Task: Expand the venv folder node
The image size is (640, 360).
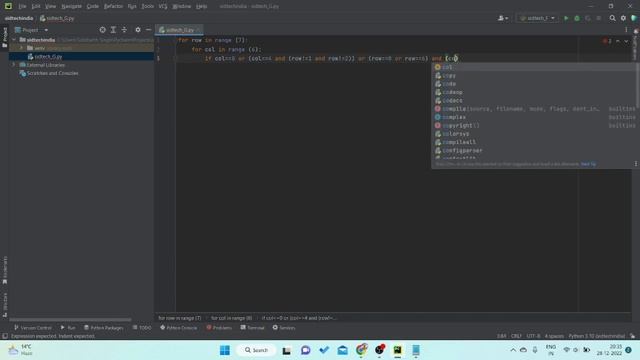Action: (x=22, y=48)
